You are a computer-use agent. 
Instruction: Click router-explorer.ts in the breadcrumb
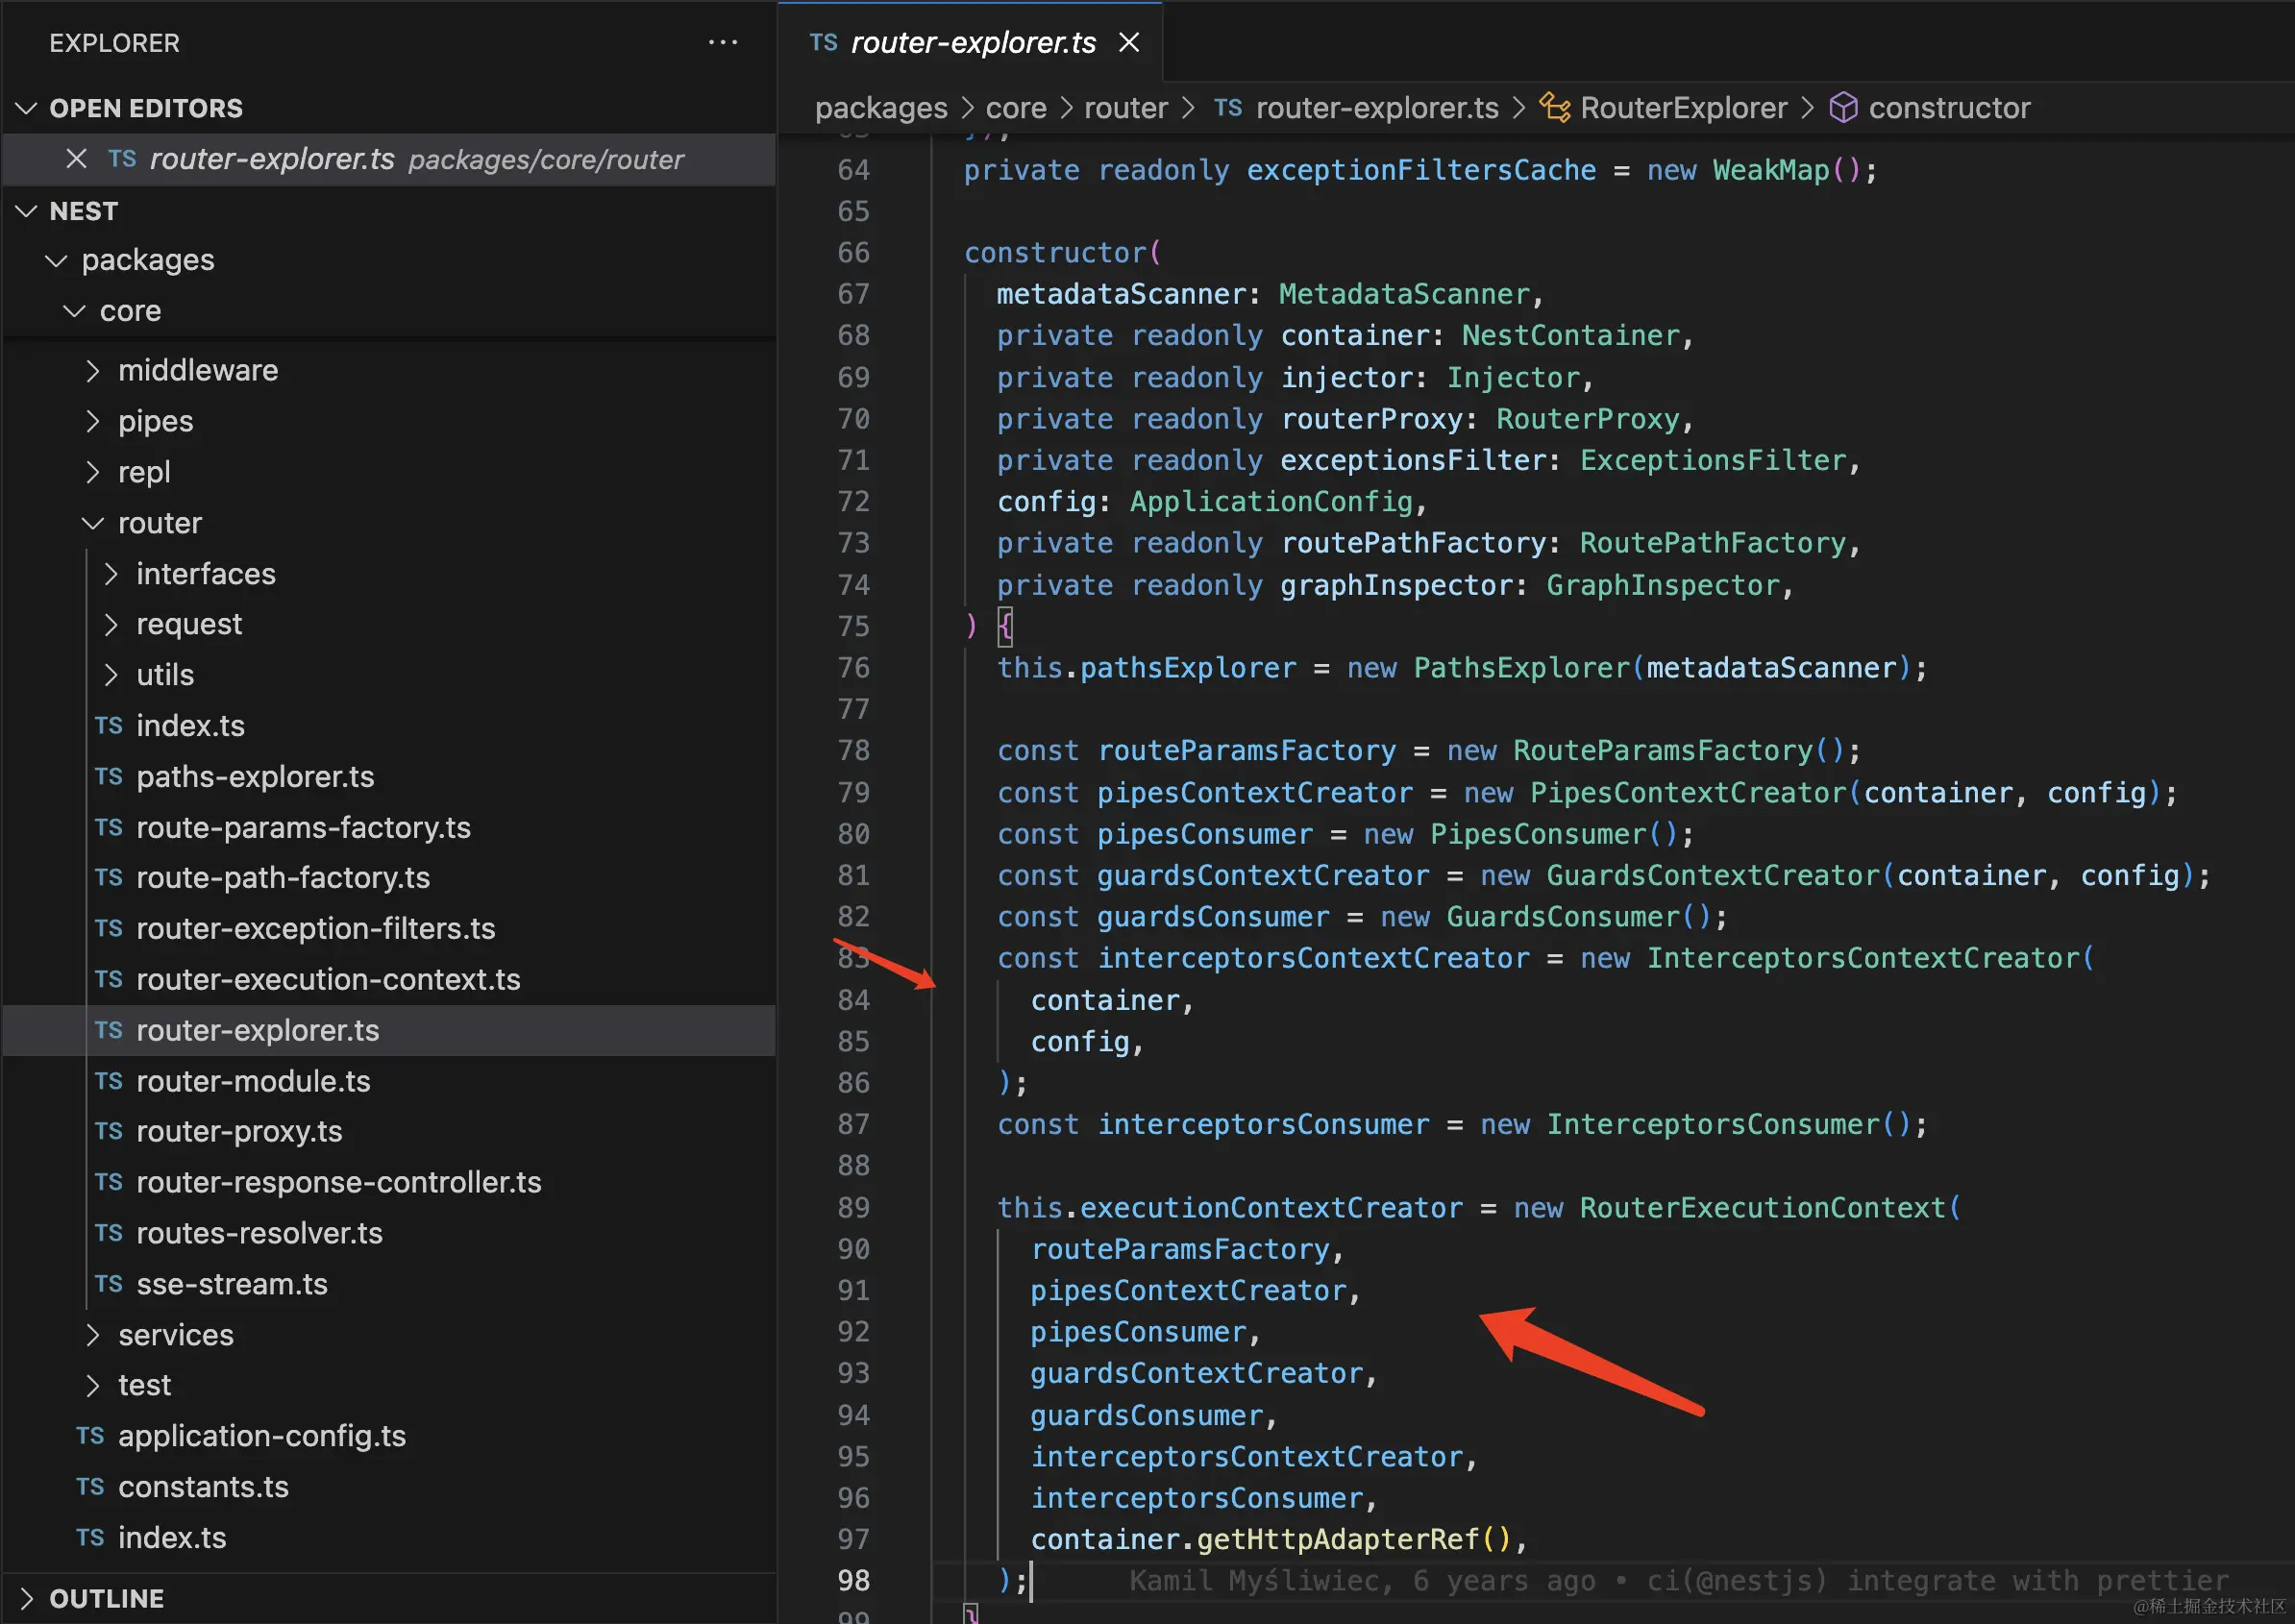point(1377,107)
